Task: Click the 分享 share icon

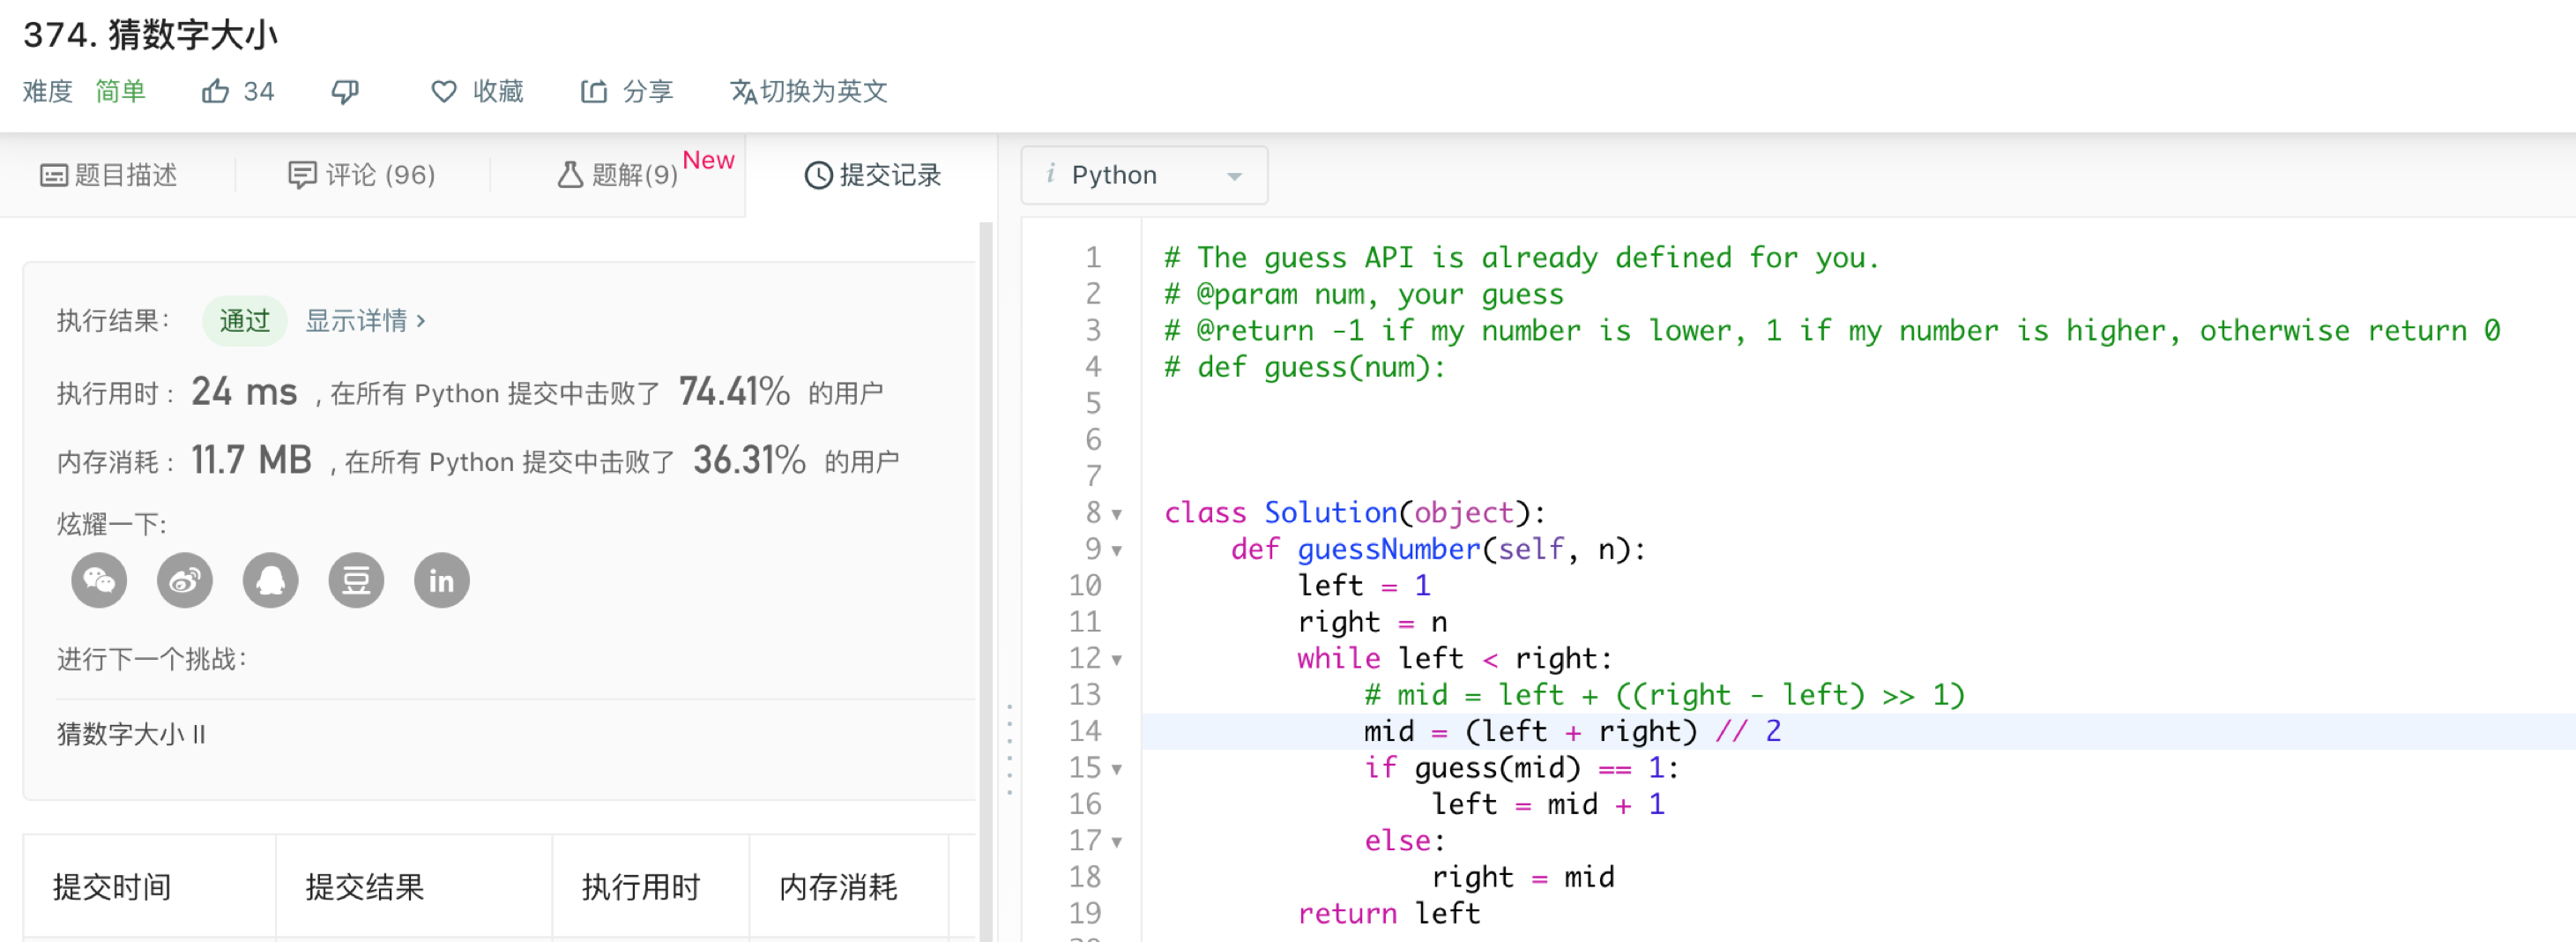Action: click(x=594, y=92)
